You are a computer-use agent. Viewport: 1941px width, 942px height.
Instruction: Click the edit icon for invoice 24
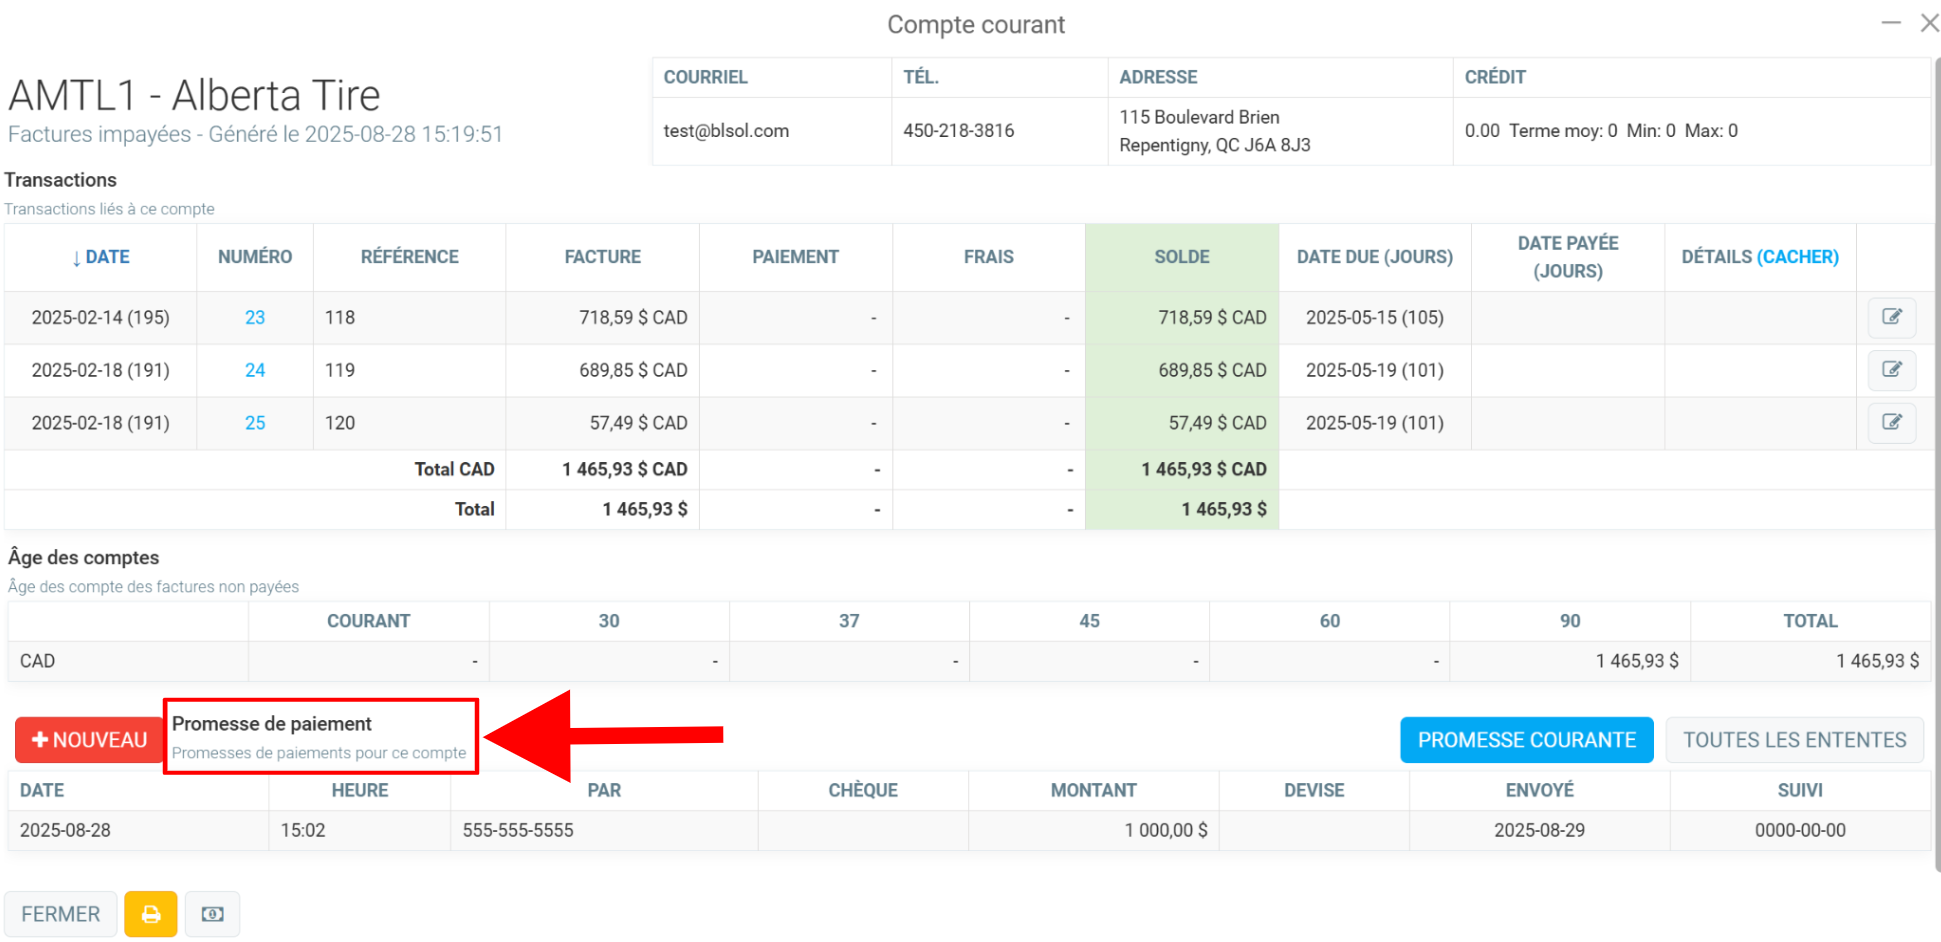1891,370
